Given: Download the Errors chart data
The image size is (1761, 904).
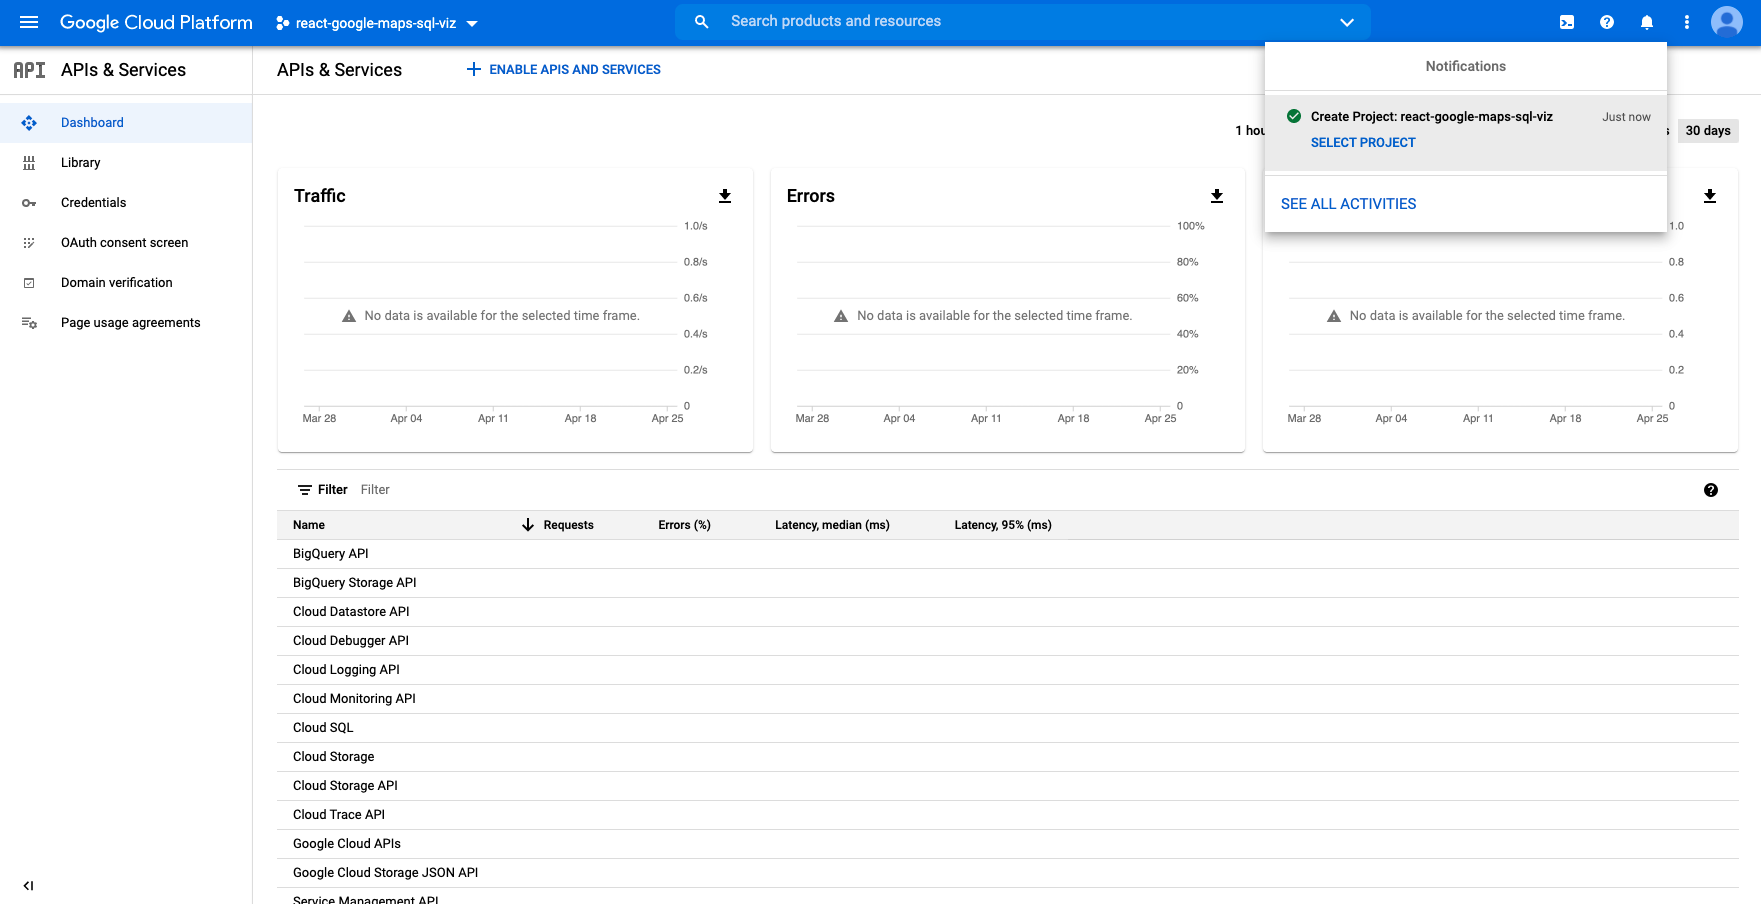Looking at the screenshot, I should 1217,196.
